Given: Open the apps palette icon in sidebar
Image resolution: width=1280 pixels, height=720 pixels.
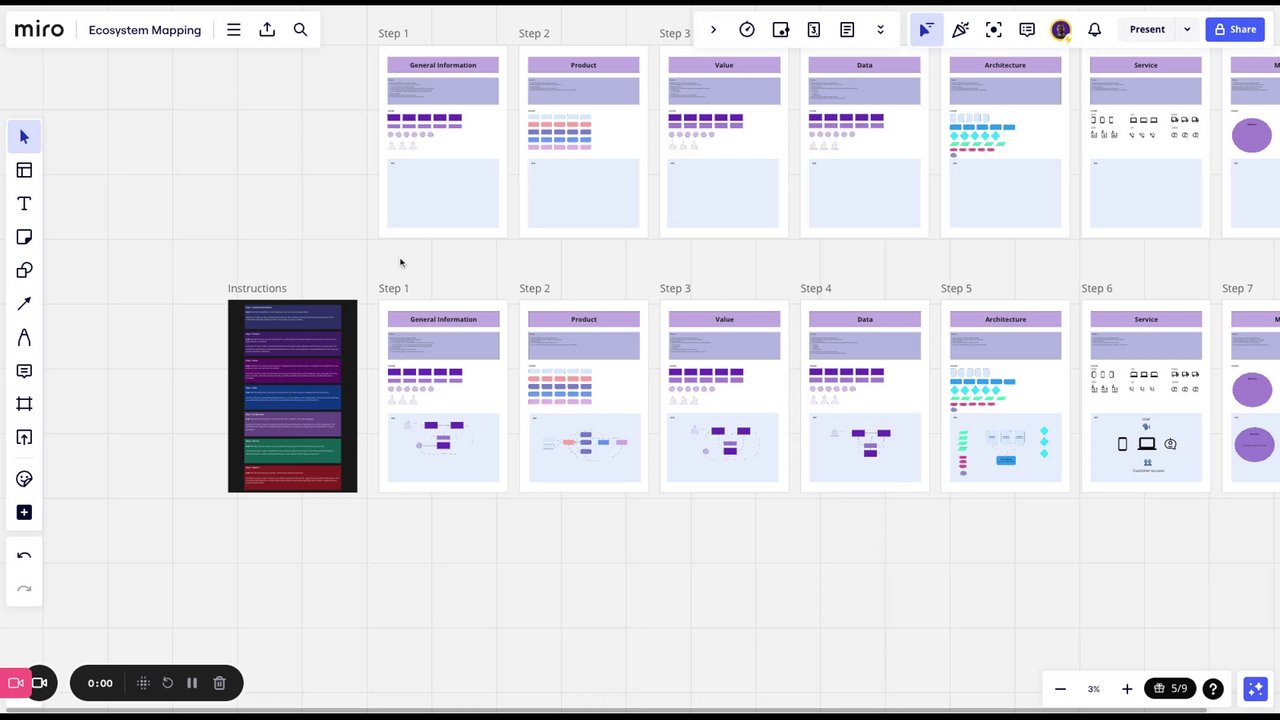Looking at the screenshot, I should (24, 479).
